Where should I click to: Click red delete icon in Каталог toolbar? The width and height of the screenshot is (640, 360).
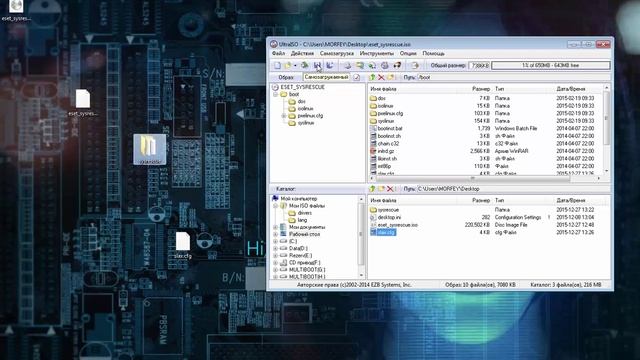(390, 189)
